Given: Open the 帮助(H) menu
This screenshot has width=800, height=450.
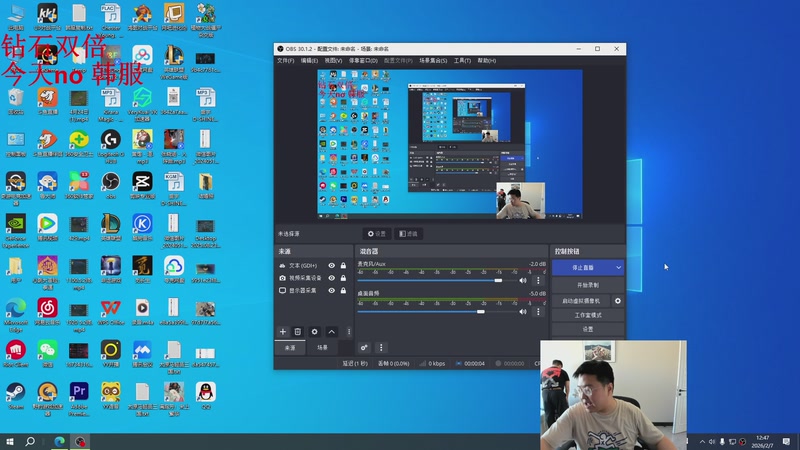Looking at the screenshot, I should (487, 61).
